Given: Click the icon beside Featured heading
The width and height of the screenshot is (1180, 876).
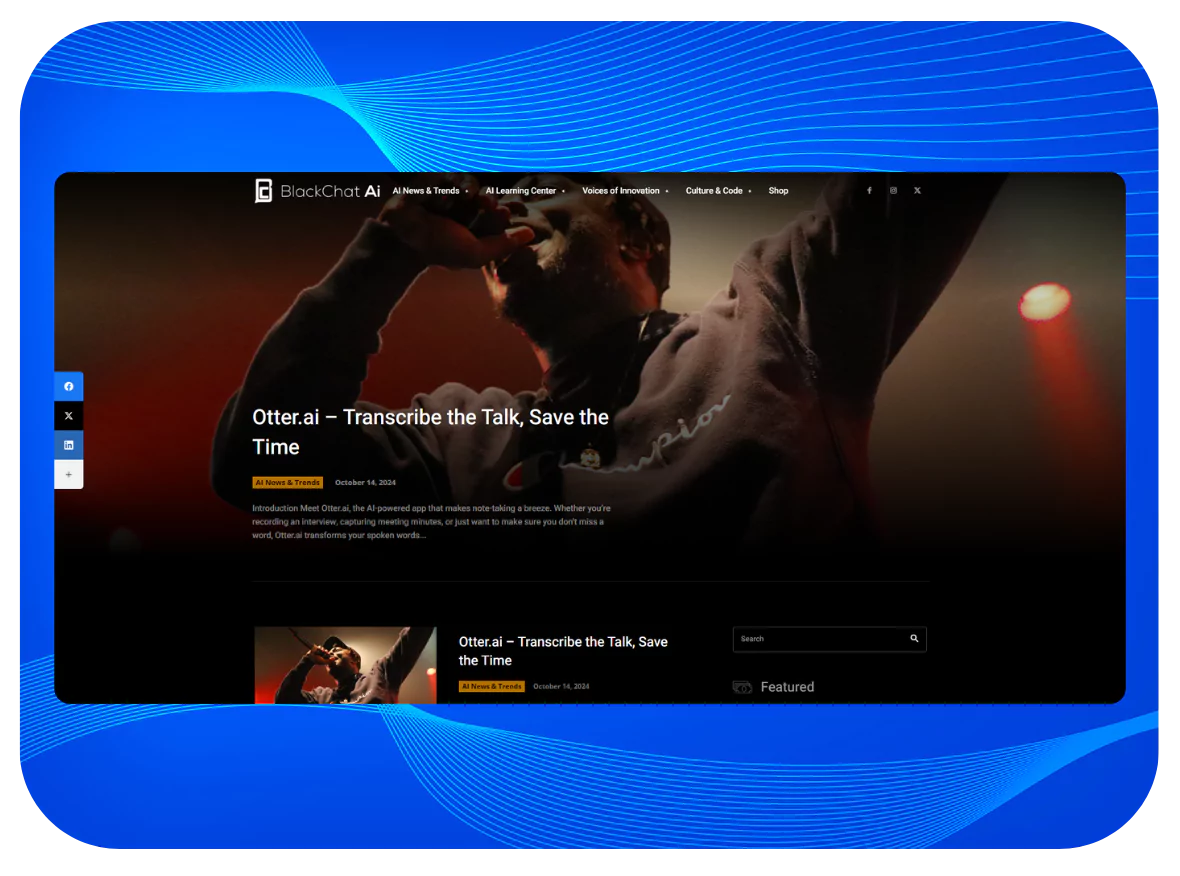Looking at the screenshot, I should point(742,687).
